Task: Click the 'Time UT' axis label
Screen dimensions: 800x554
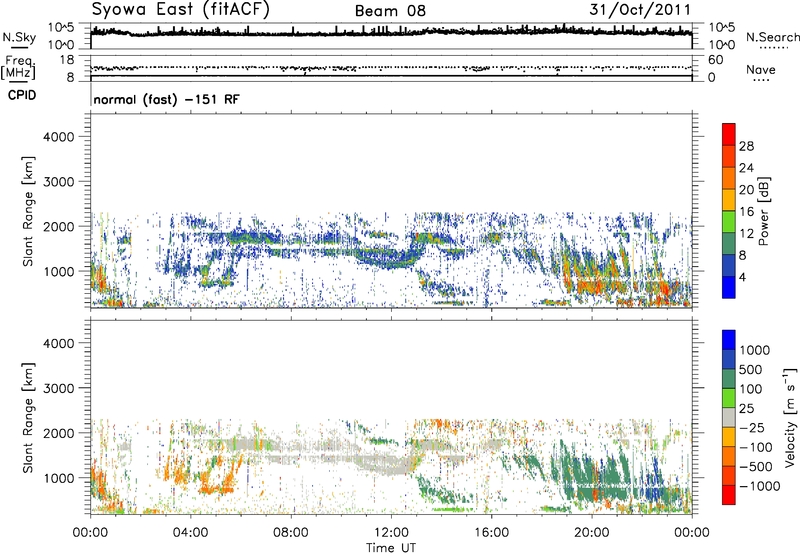Action: [391, 548]
